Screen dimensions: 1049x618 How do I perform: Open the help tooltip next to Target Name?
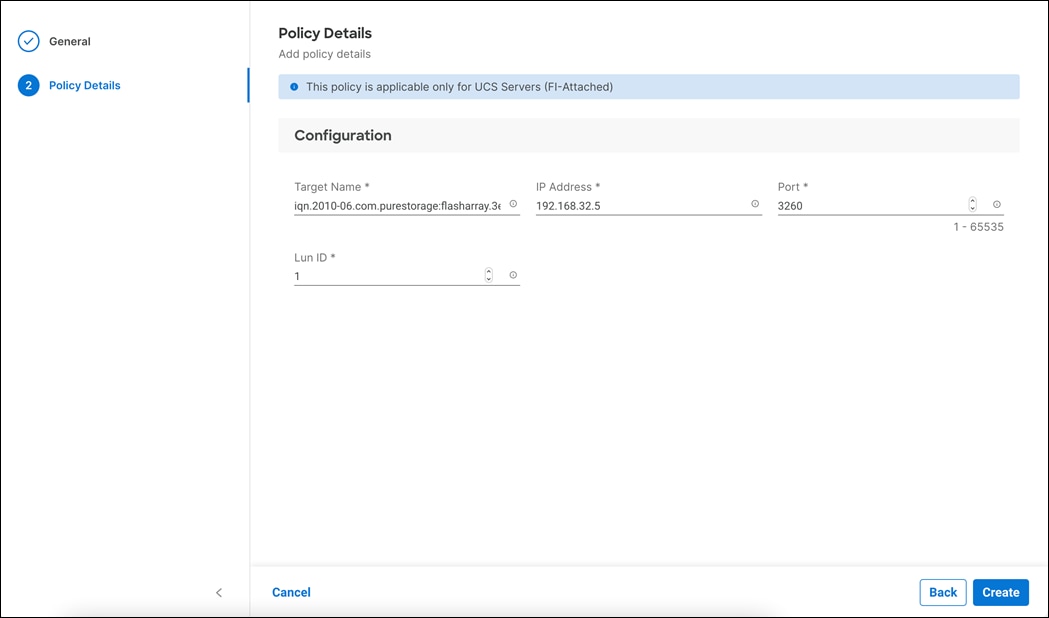(x=512, y=204)
